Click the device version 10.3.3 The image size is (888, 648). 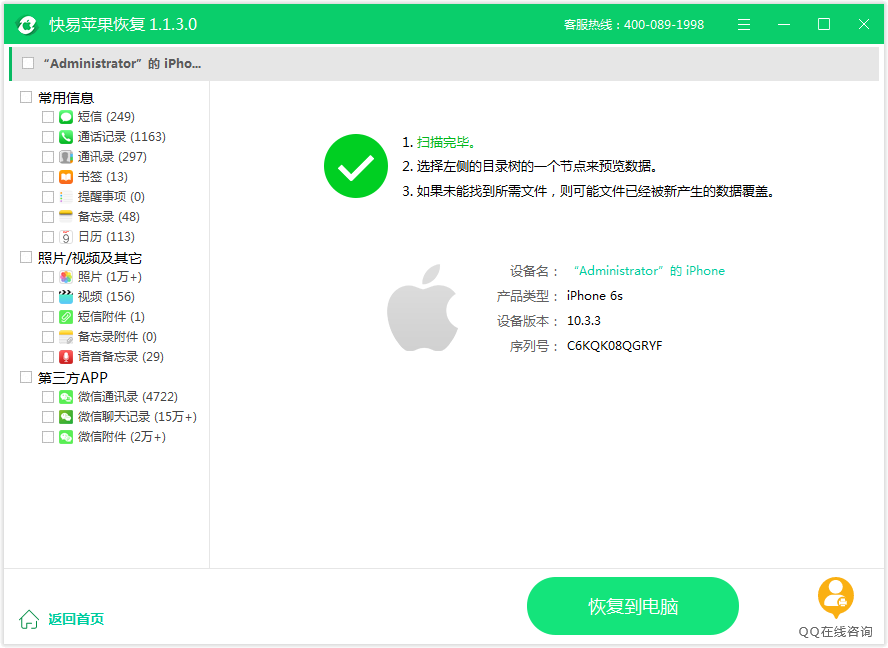click(584, 321)
